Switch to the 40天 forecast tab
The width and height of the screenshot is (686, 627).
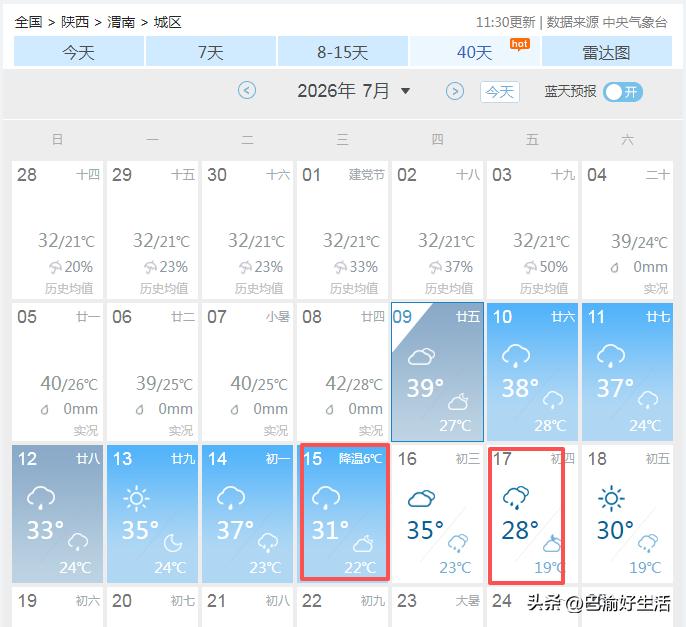[x=475, y=52]
